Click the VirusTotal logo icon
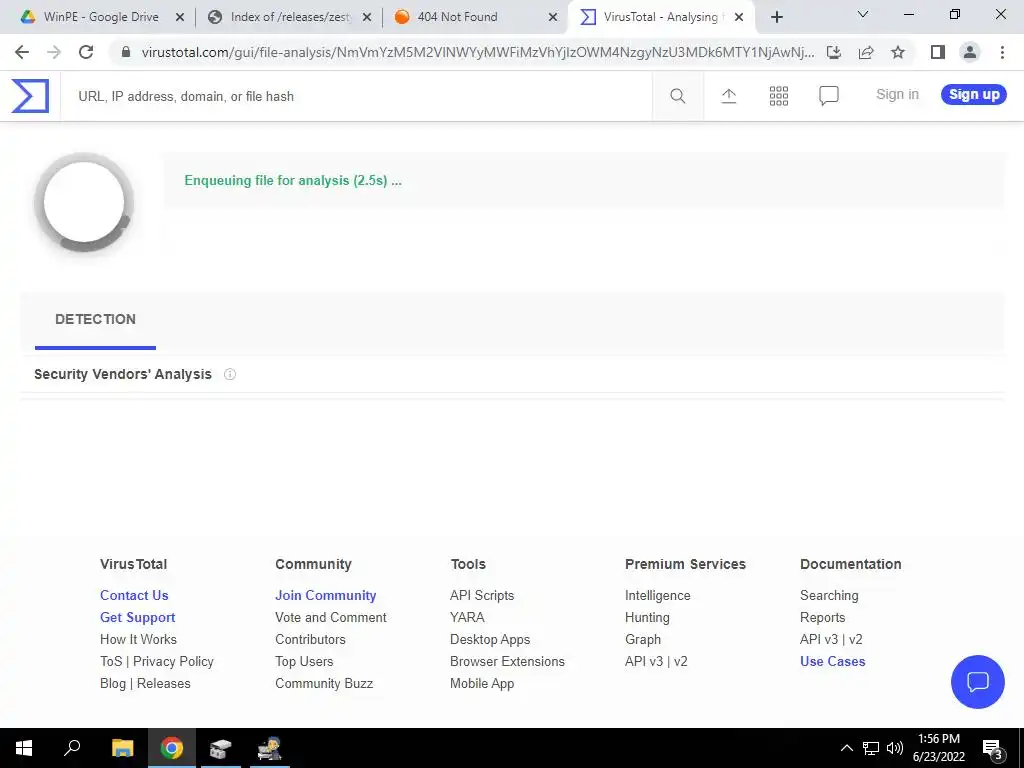1024x768 pixels. (30, 96)
